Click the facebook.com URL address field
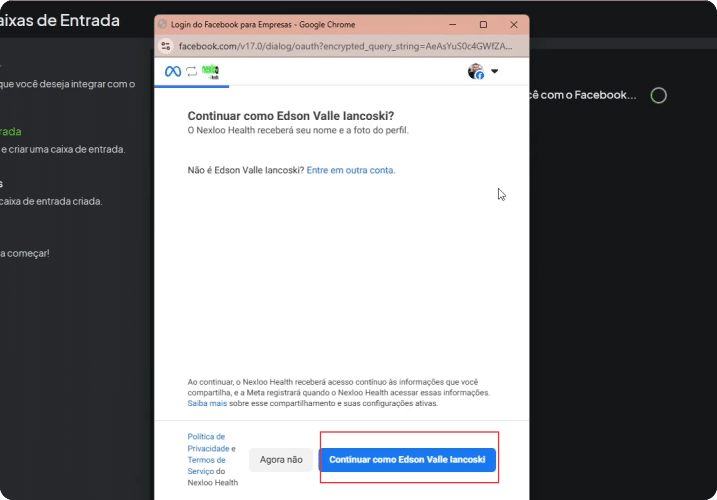The height and width of the screenshot is (500, 717). point(345,46)
